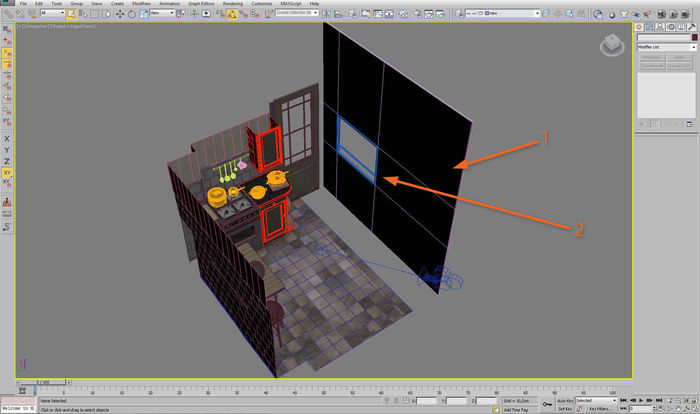Click the ViewCube in the viewport

(612, 45)
